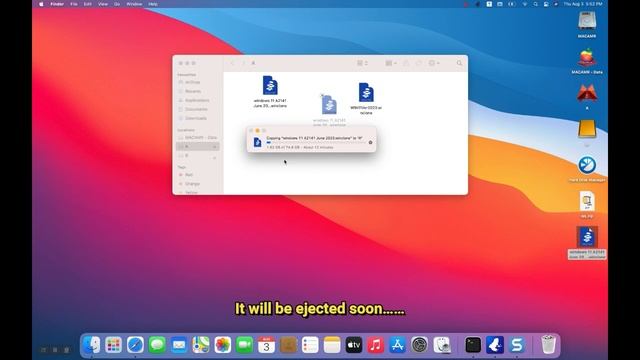This screenshot has height=360, width=640.
Task: Launch FaceTime from the Dock
Action: pyautogui.click(x=244, y=345)
